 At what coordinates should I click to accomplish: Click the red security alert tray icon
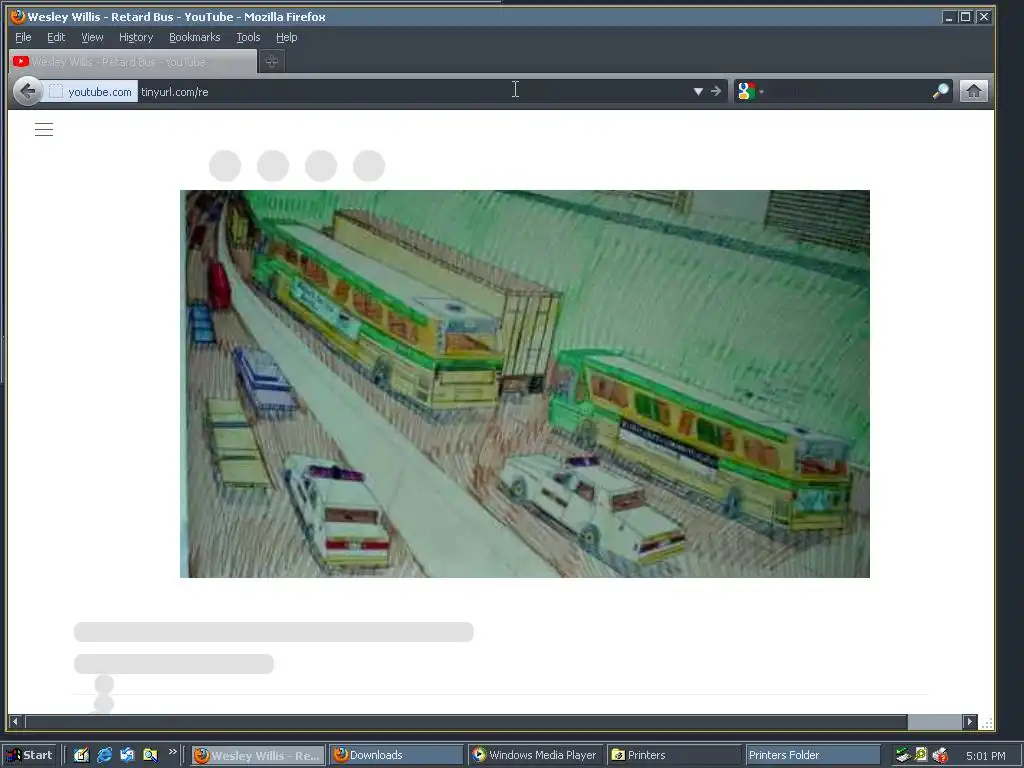pos(940,756)
